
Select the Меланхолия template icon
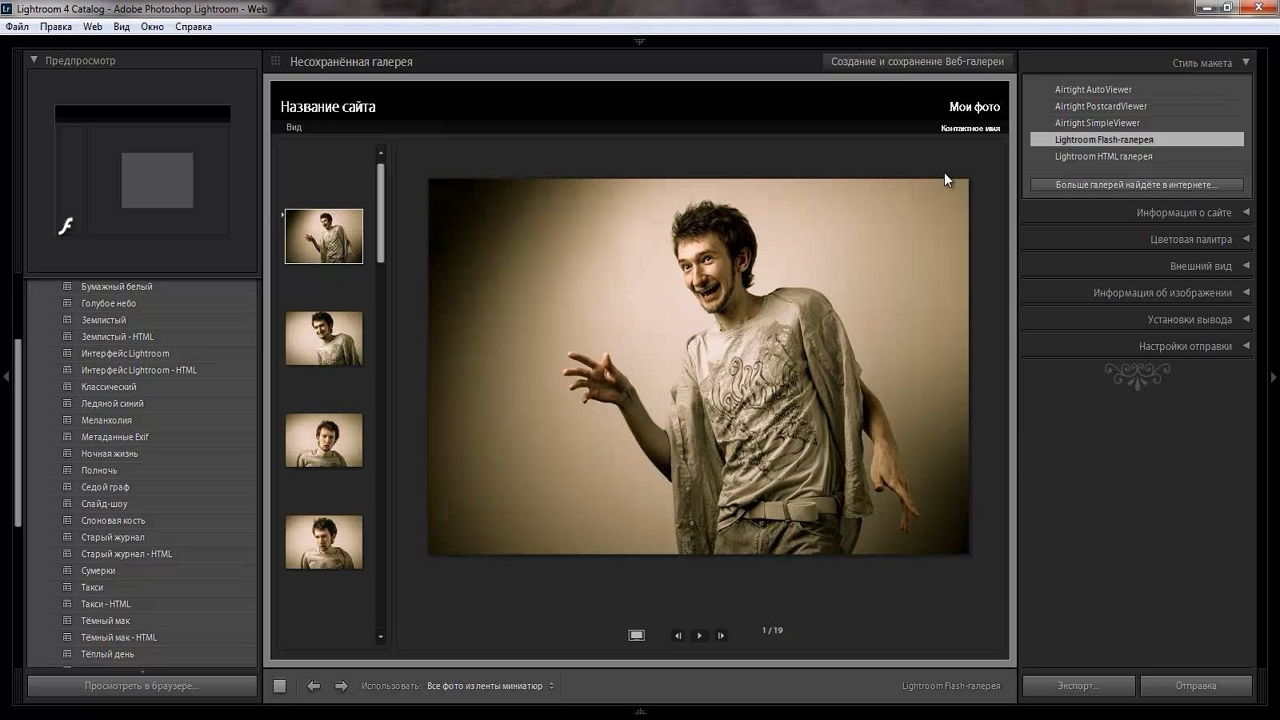67,420
